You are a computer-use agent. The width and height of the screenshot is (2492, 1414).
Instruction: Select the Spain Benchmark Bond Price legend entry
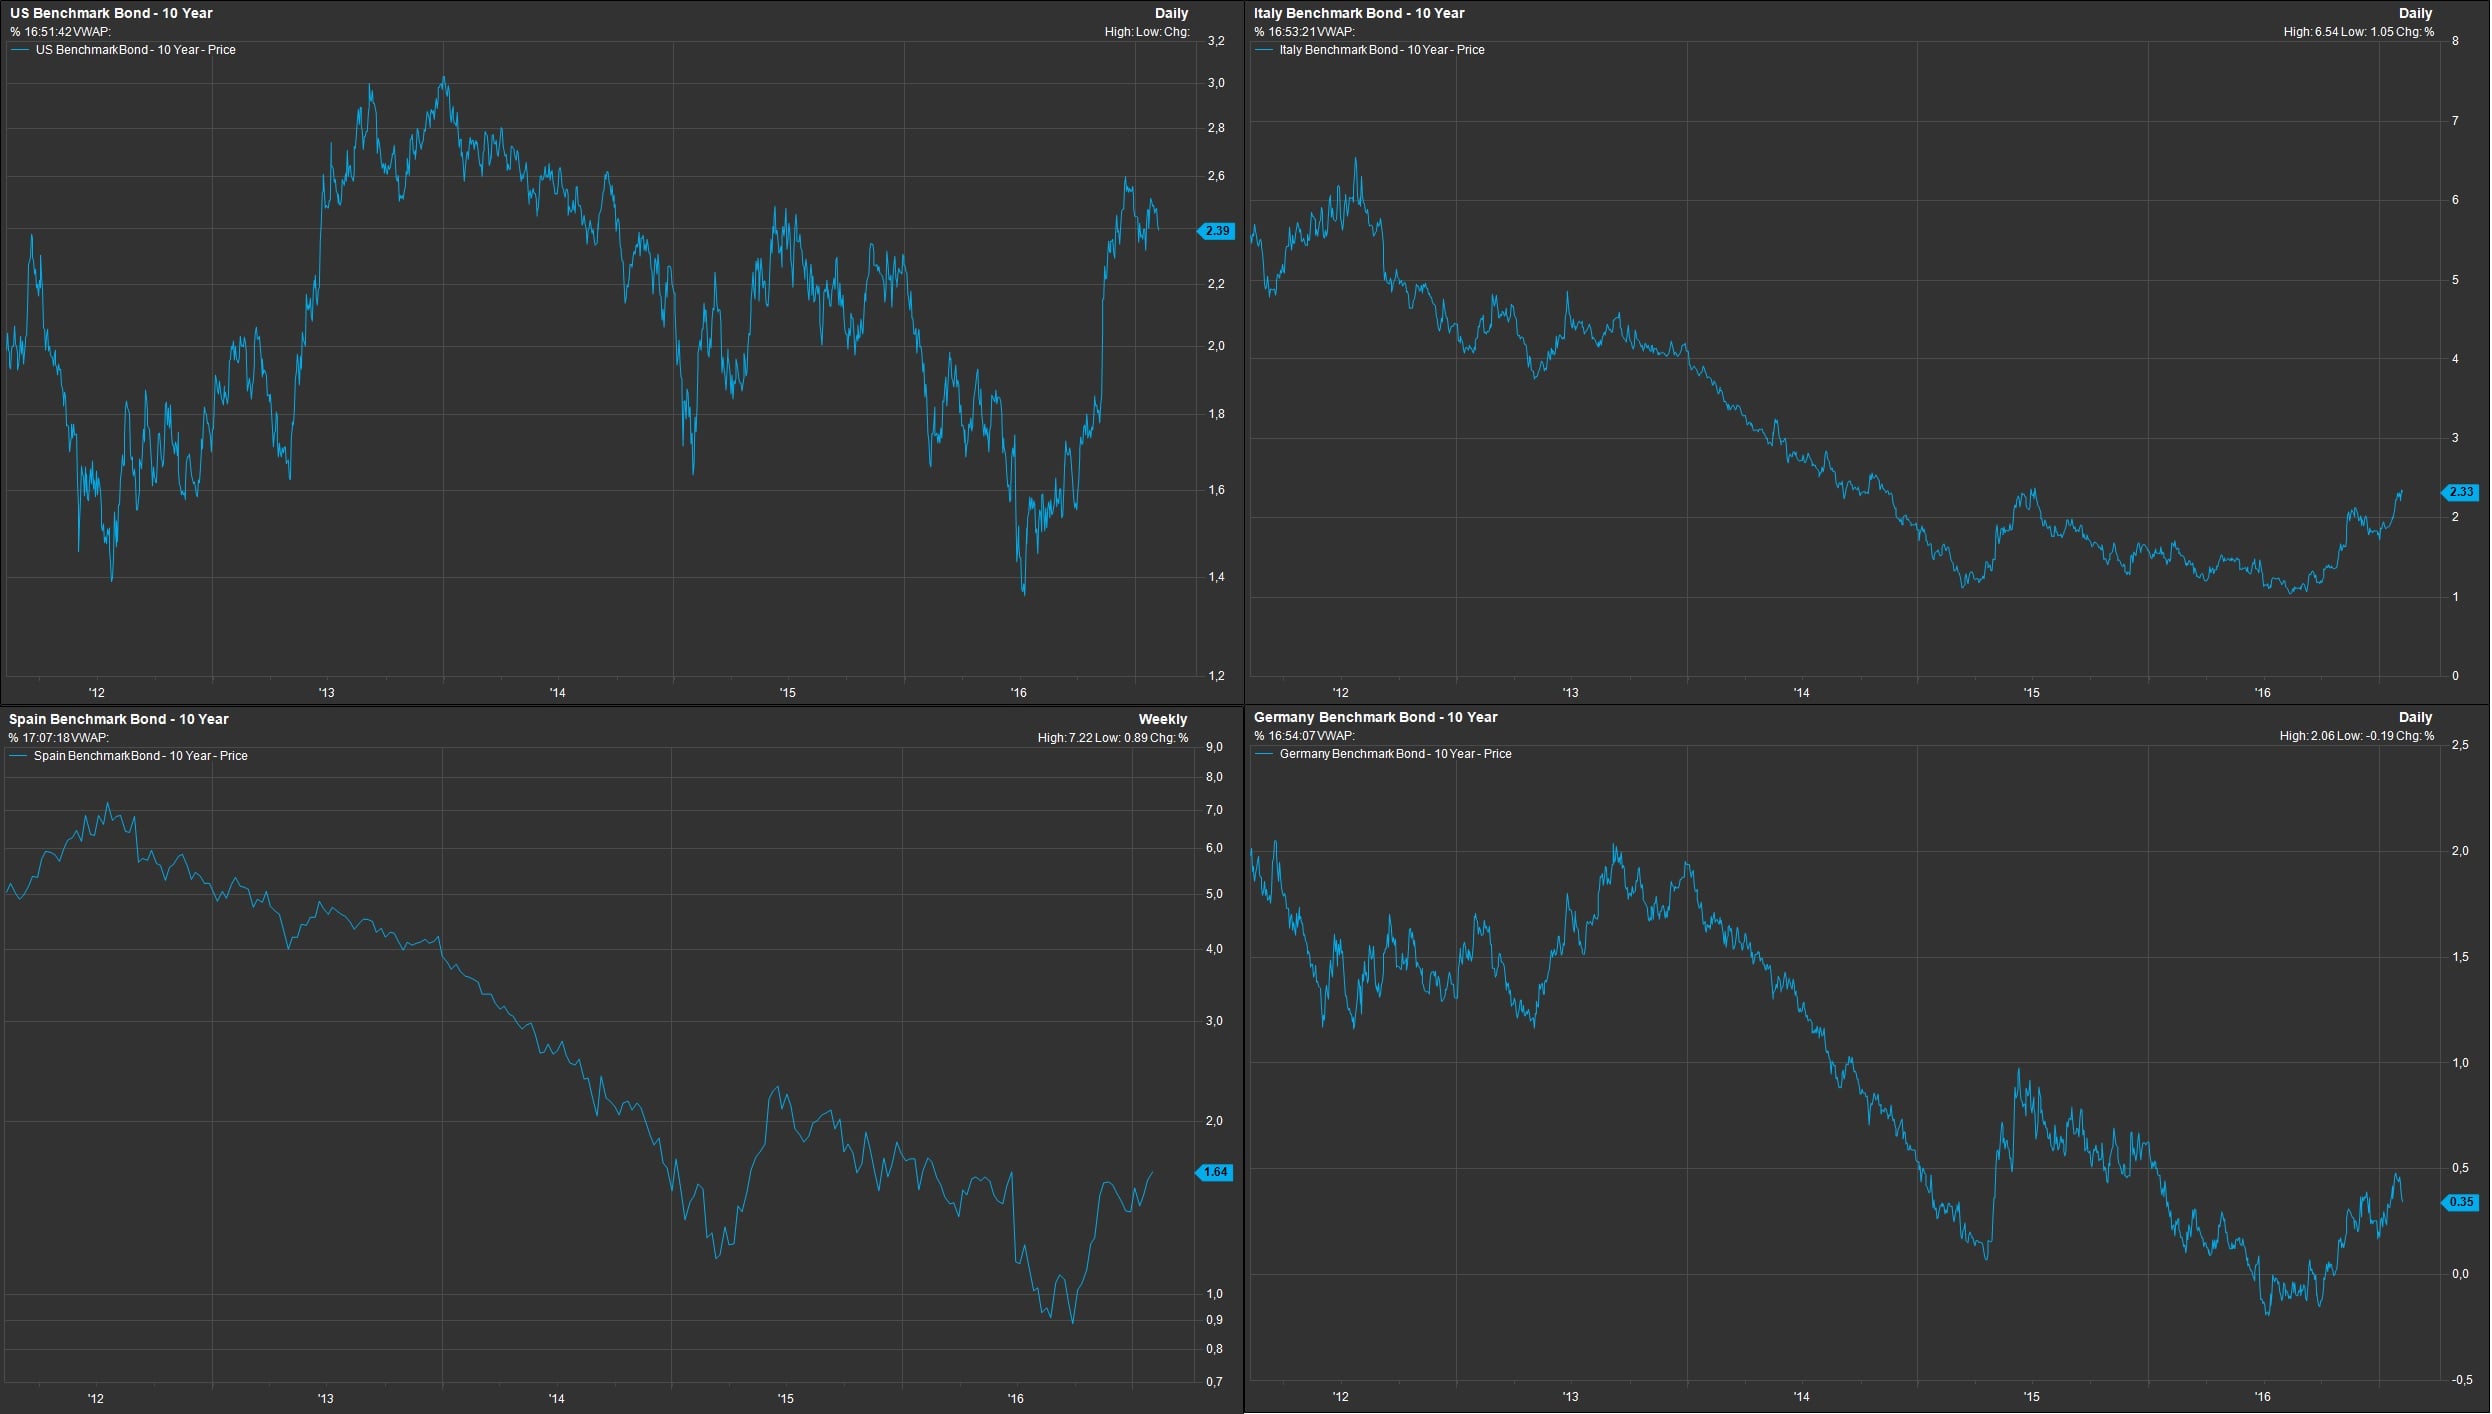point(140,756)
